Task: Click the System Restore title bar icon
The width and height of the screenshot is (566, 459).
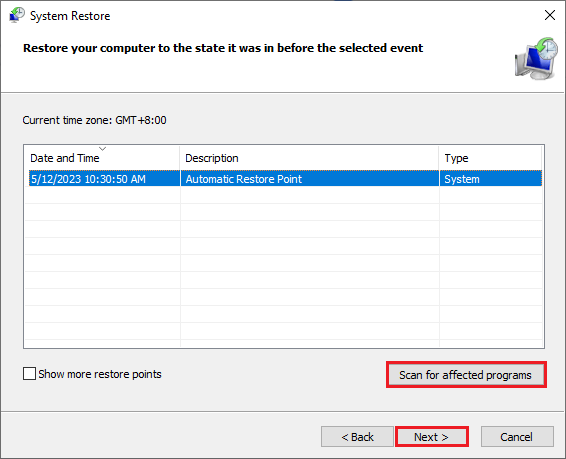Action: pyautogui.click(x=17, y=16)
